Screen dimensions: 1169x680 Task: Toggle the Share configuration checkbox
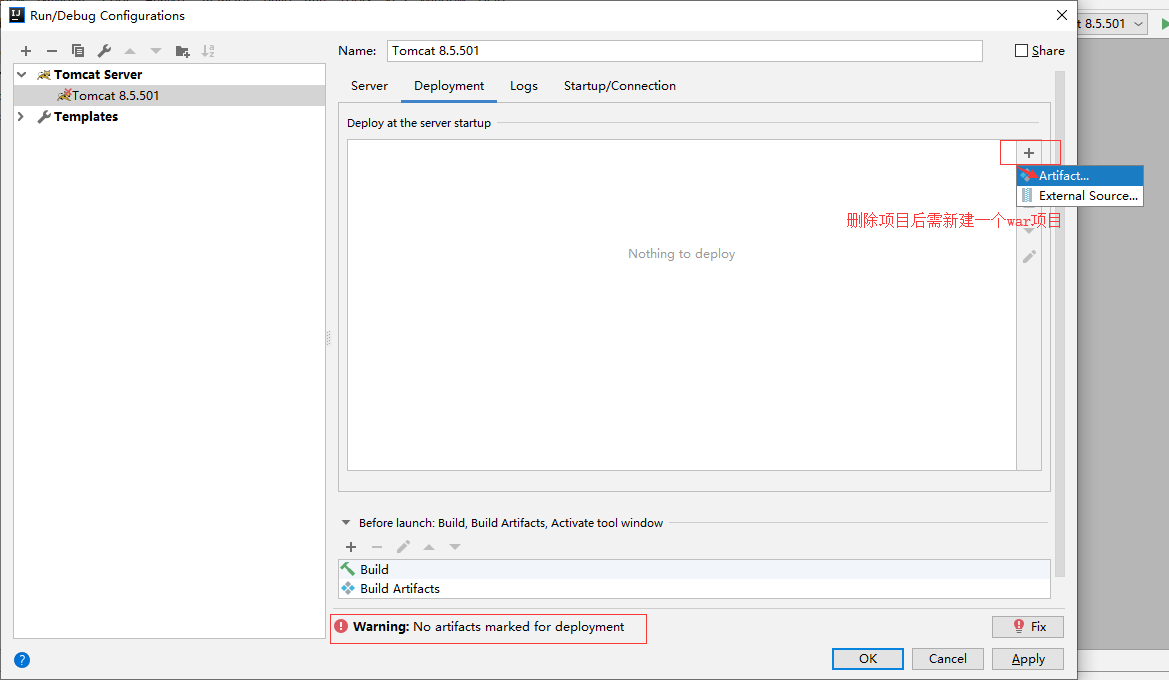tap(1022, 50)
